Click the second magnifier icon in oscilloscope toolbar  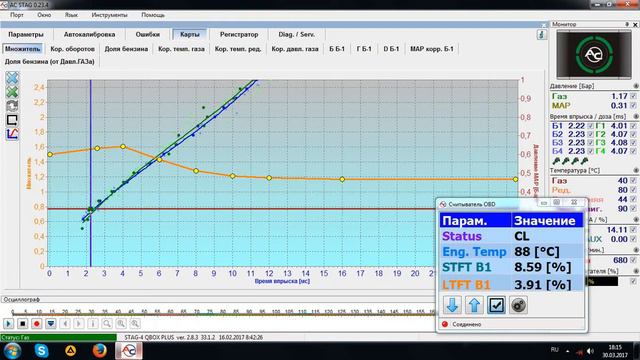[x=121, y=324]
